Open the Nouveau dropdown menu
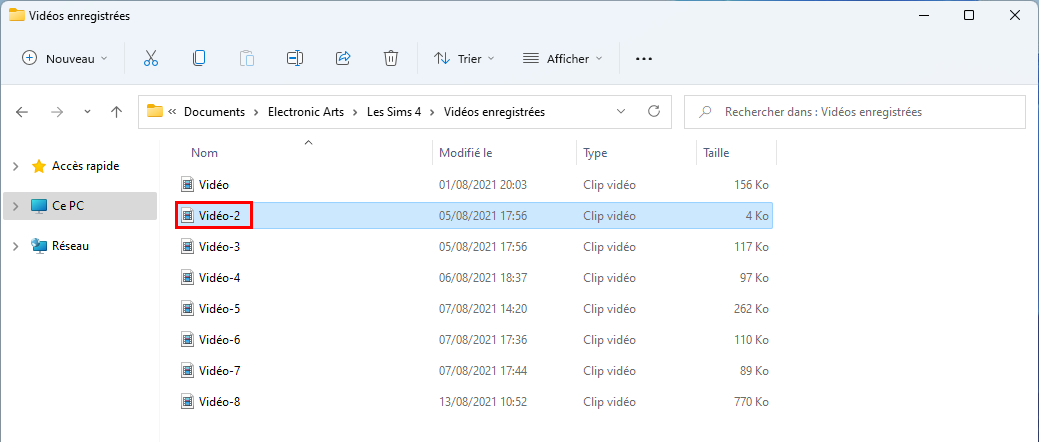The image size is (1039, 442). point(64,58)
